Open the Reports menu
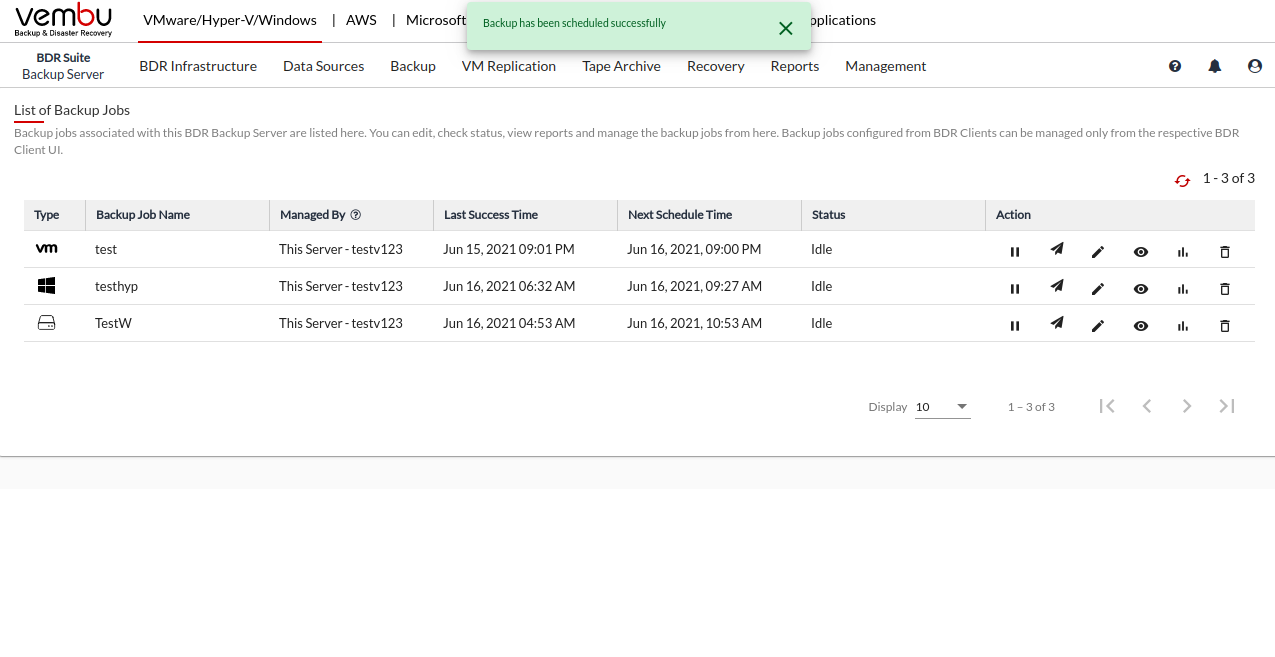This screenshot has height=657, width=1275. click(x=794, y=66)
